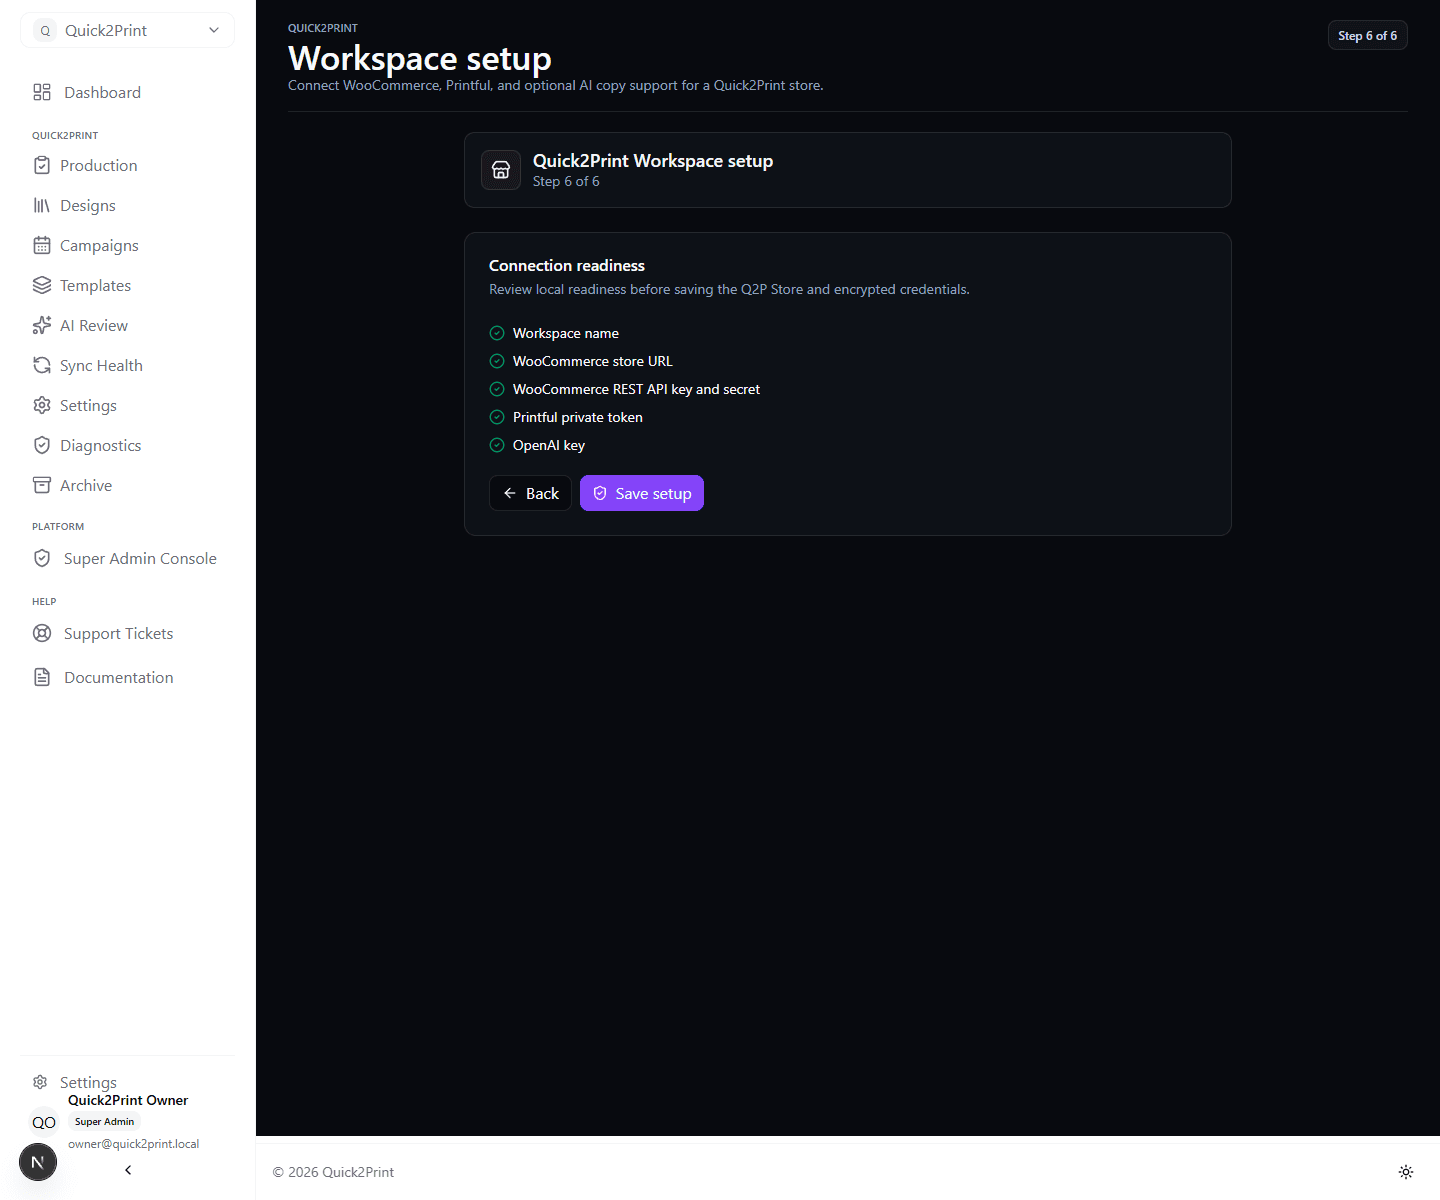Go back to the previous setup step
The width and height of the screenshot is (1440, 1200).
[x=530, y=493]
